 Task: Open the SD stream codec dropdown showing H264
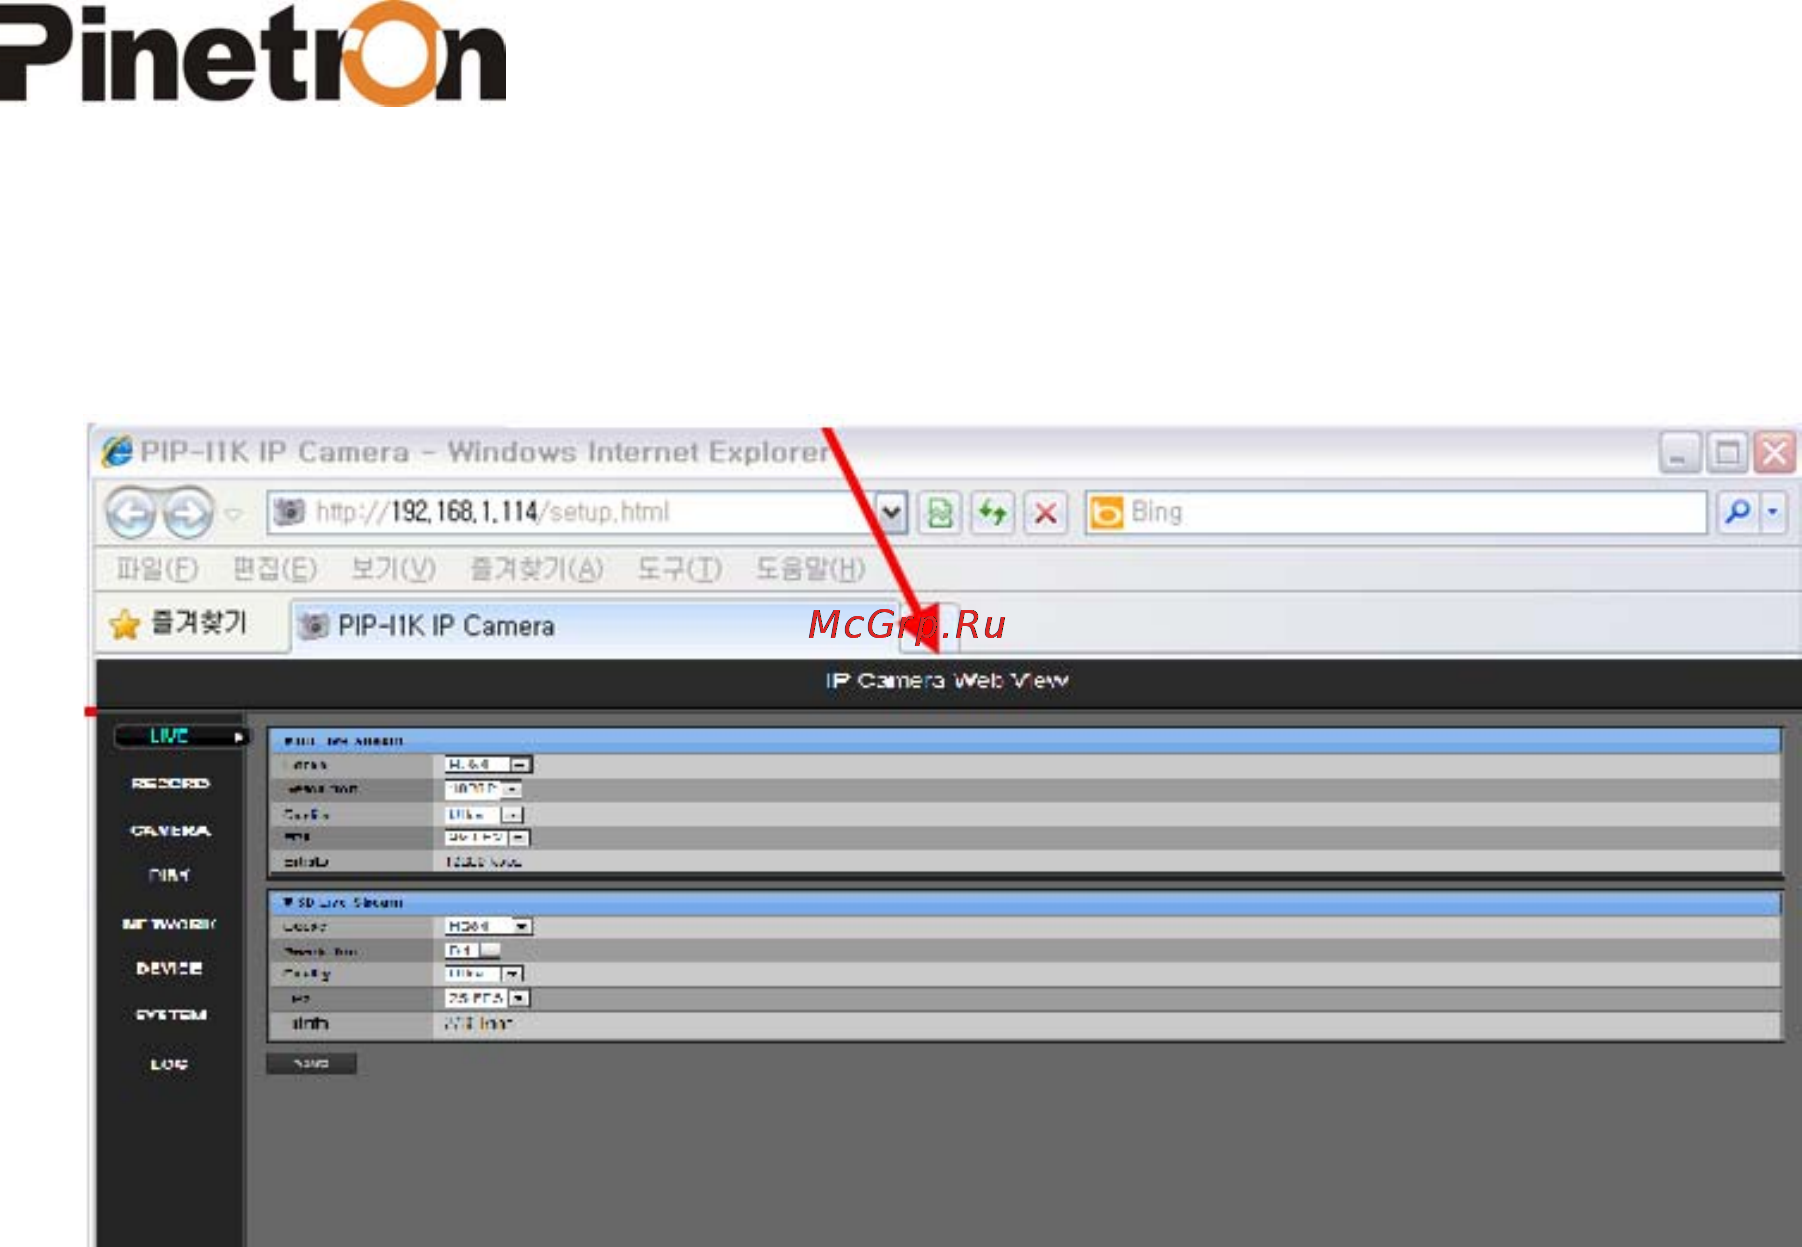click(488, 926)
